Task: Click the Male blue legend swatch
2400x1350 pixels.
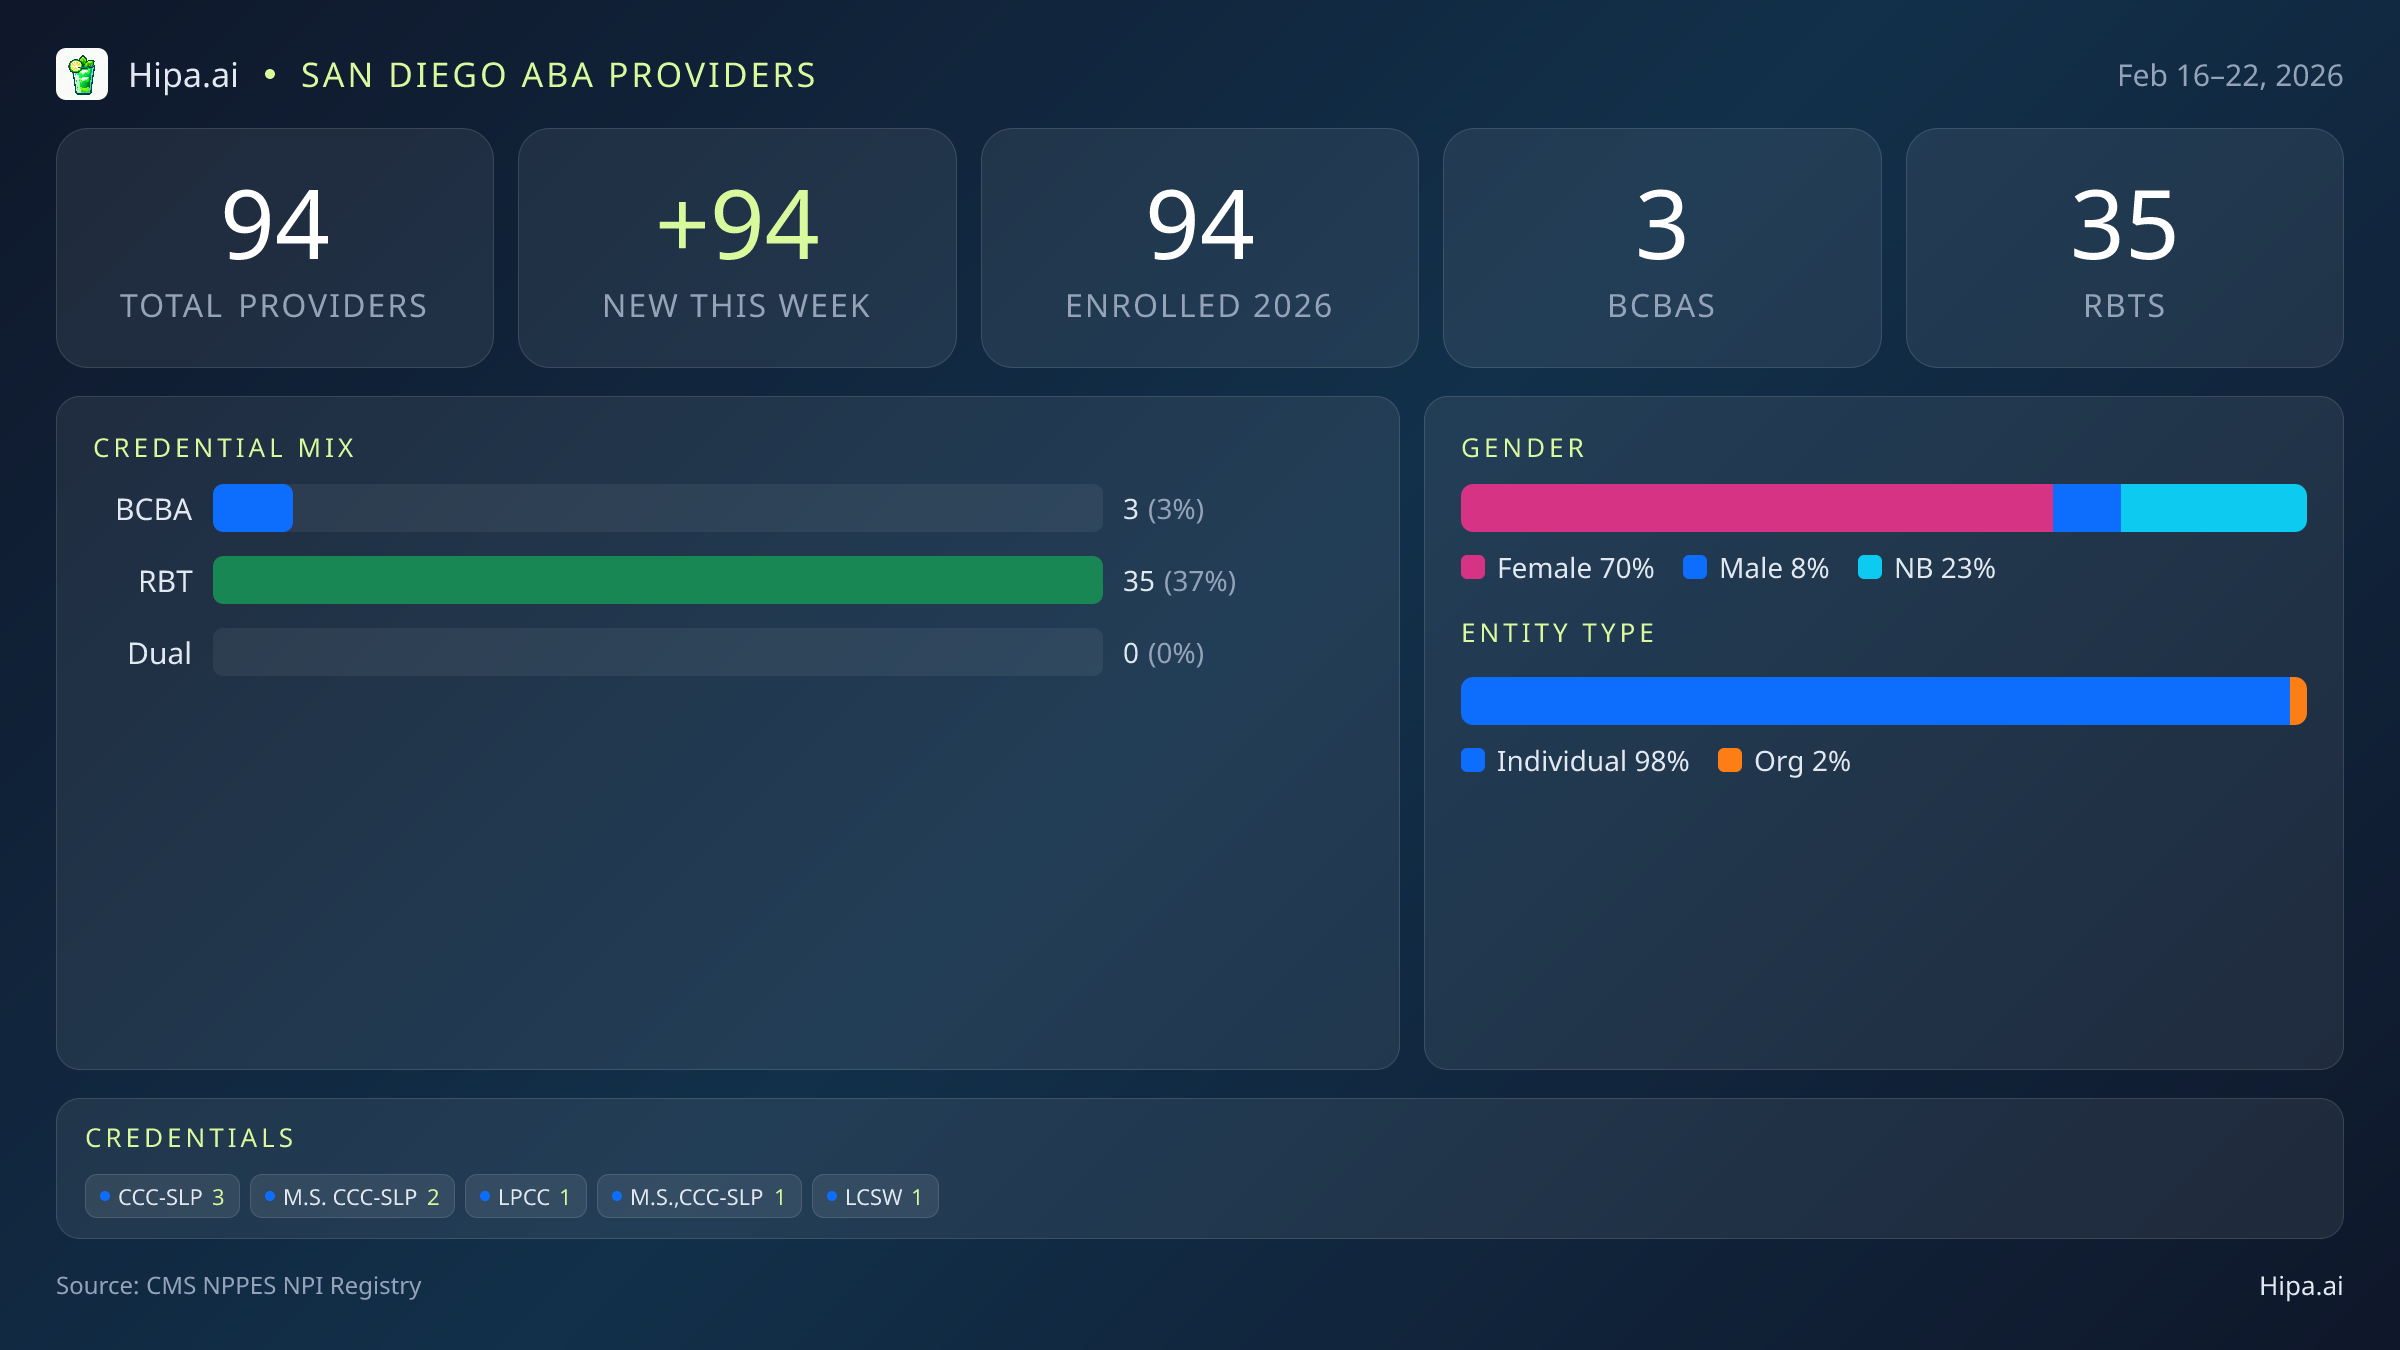Action: [1695, 568]
